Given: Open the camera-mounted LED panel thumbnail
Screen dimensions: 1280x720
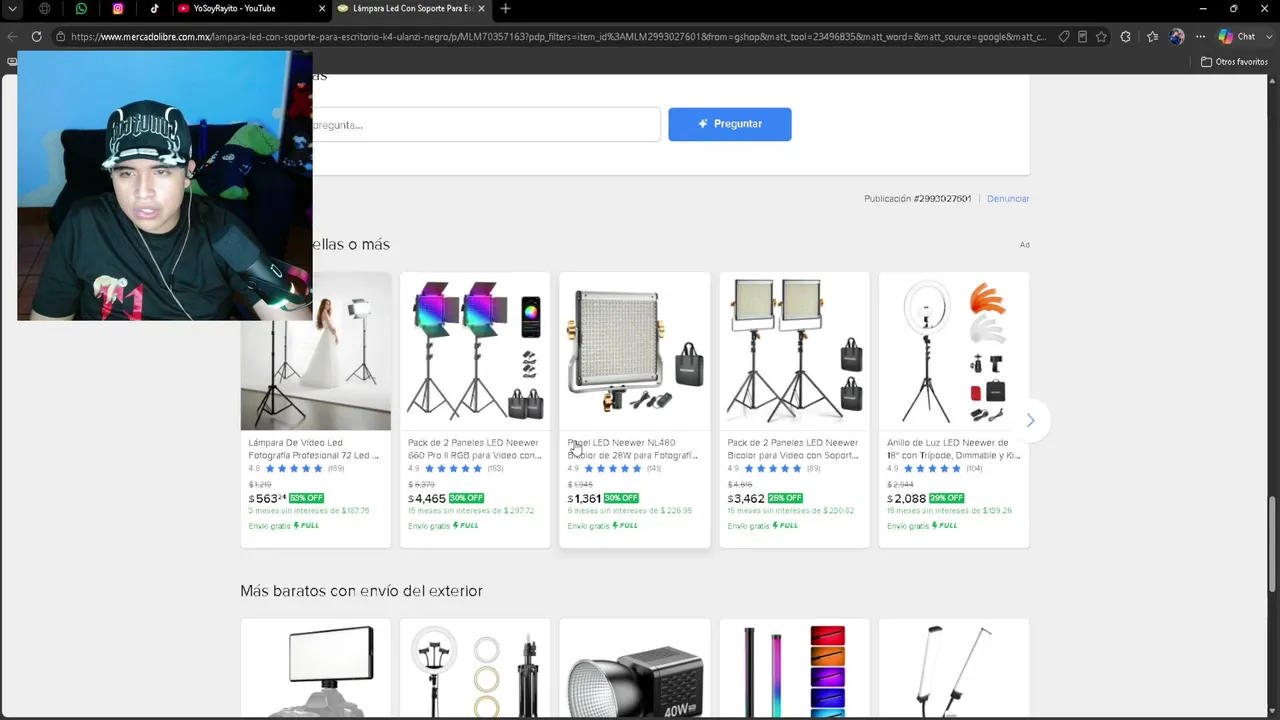Looking at the screenshot, I should click(316, 668).
